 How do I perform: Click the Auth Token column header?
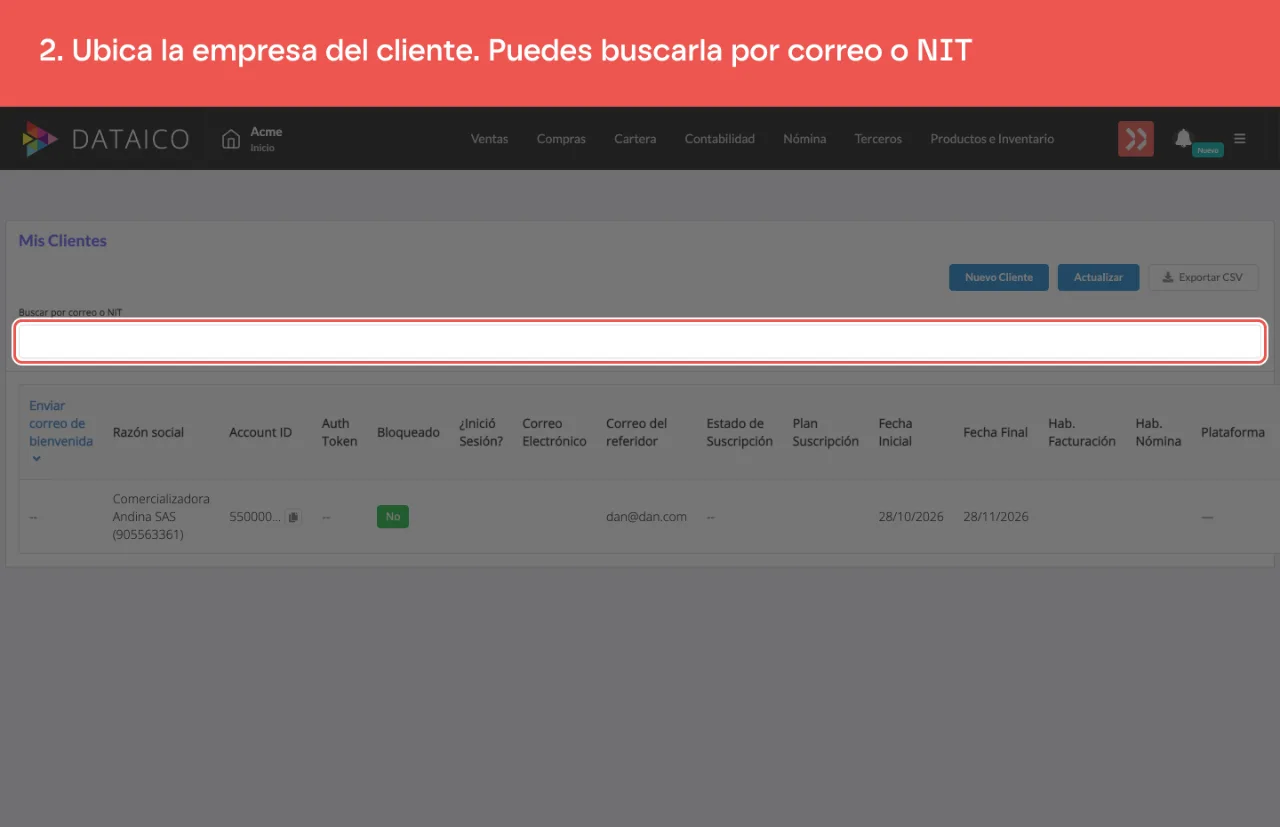(x=339, y=432)
